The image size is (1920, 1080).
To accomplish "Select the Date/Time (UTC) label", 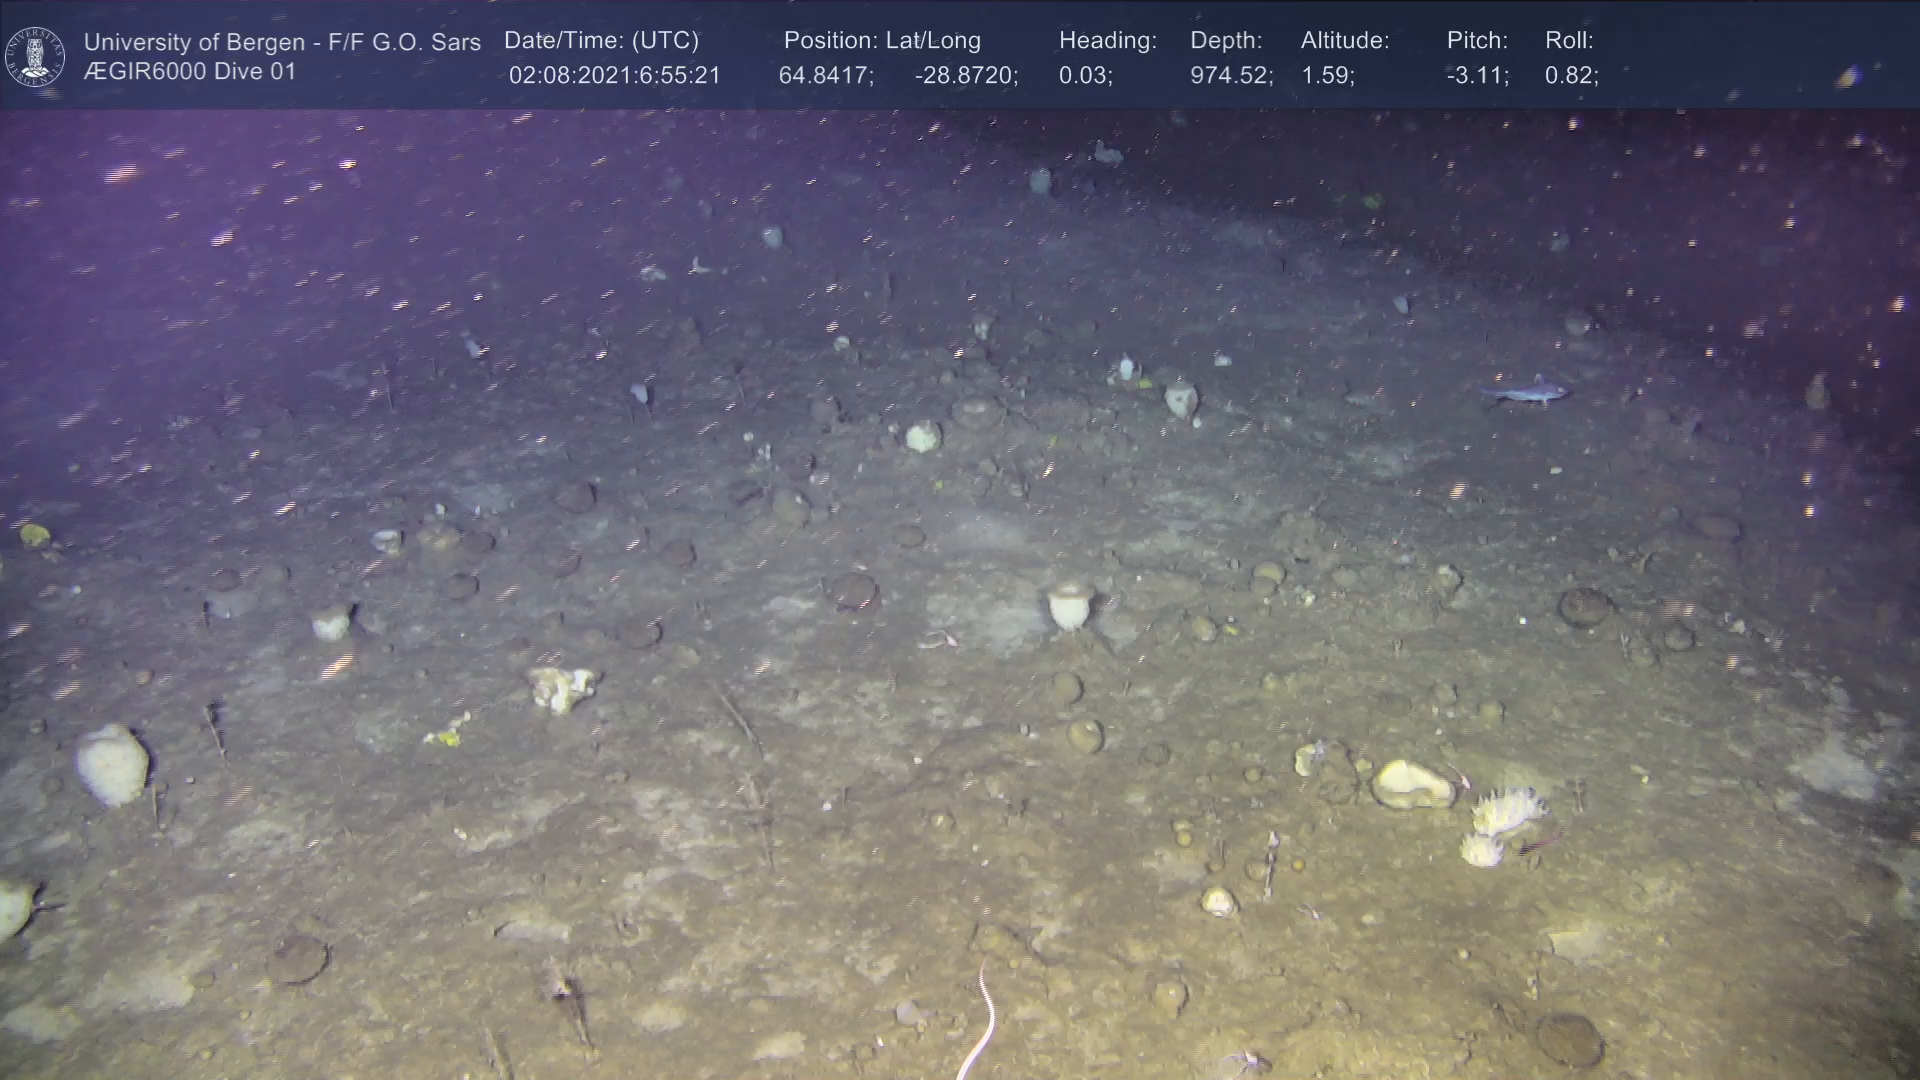I will coord(601,40).
